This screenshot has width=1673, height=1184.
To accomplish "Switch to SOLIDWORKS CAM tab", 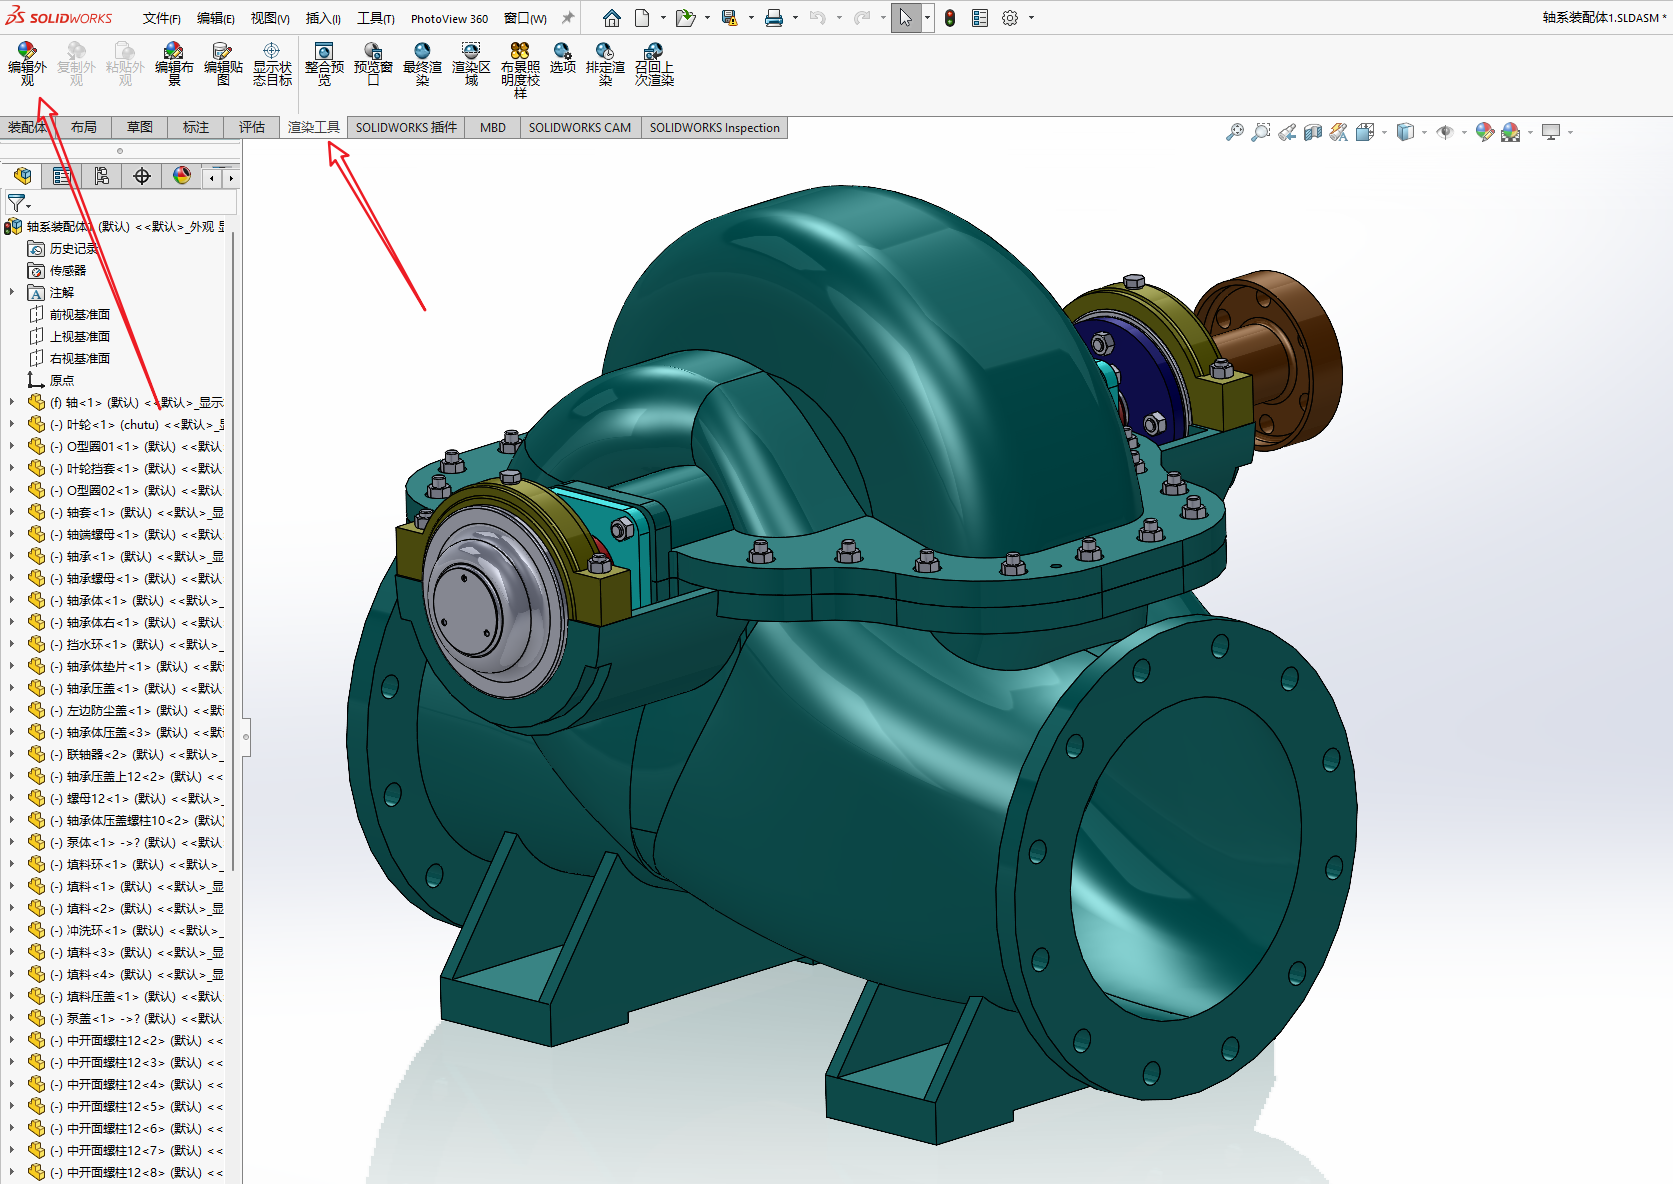I will pyautogui.click(x=580, y=127).
